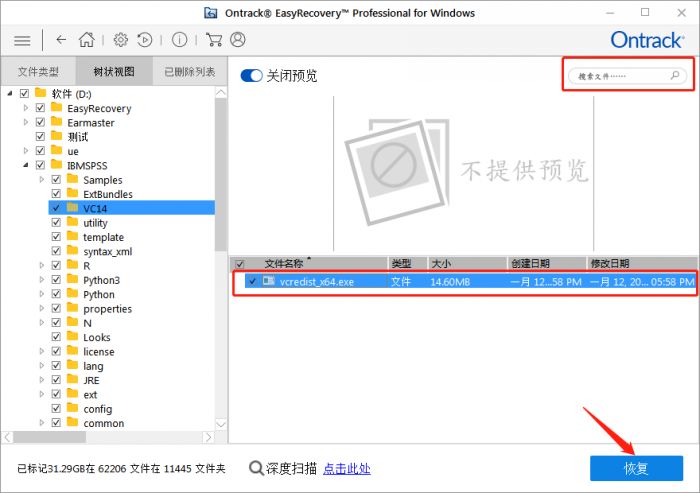Uncheck the 测试 folder checkbox

pyautogui.click(x=41, y=136)
